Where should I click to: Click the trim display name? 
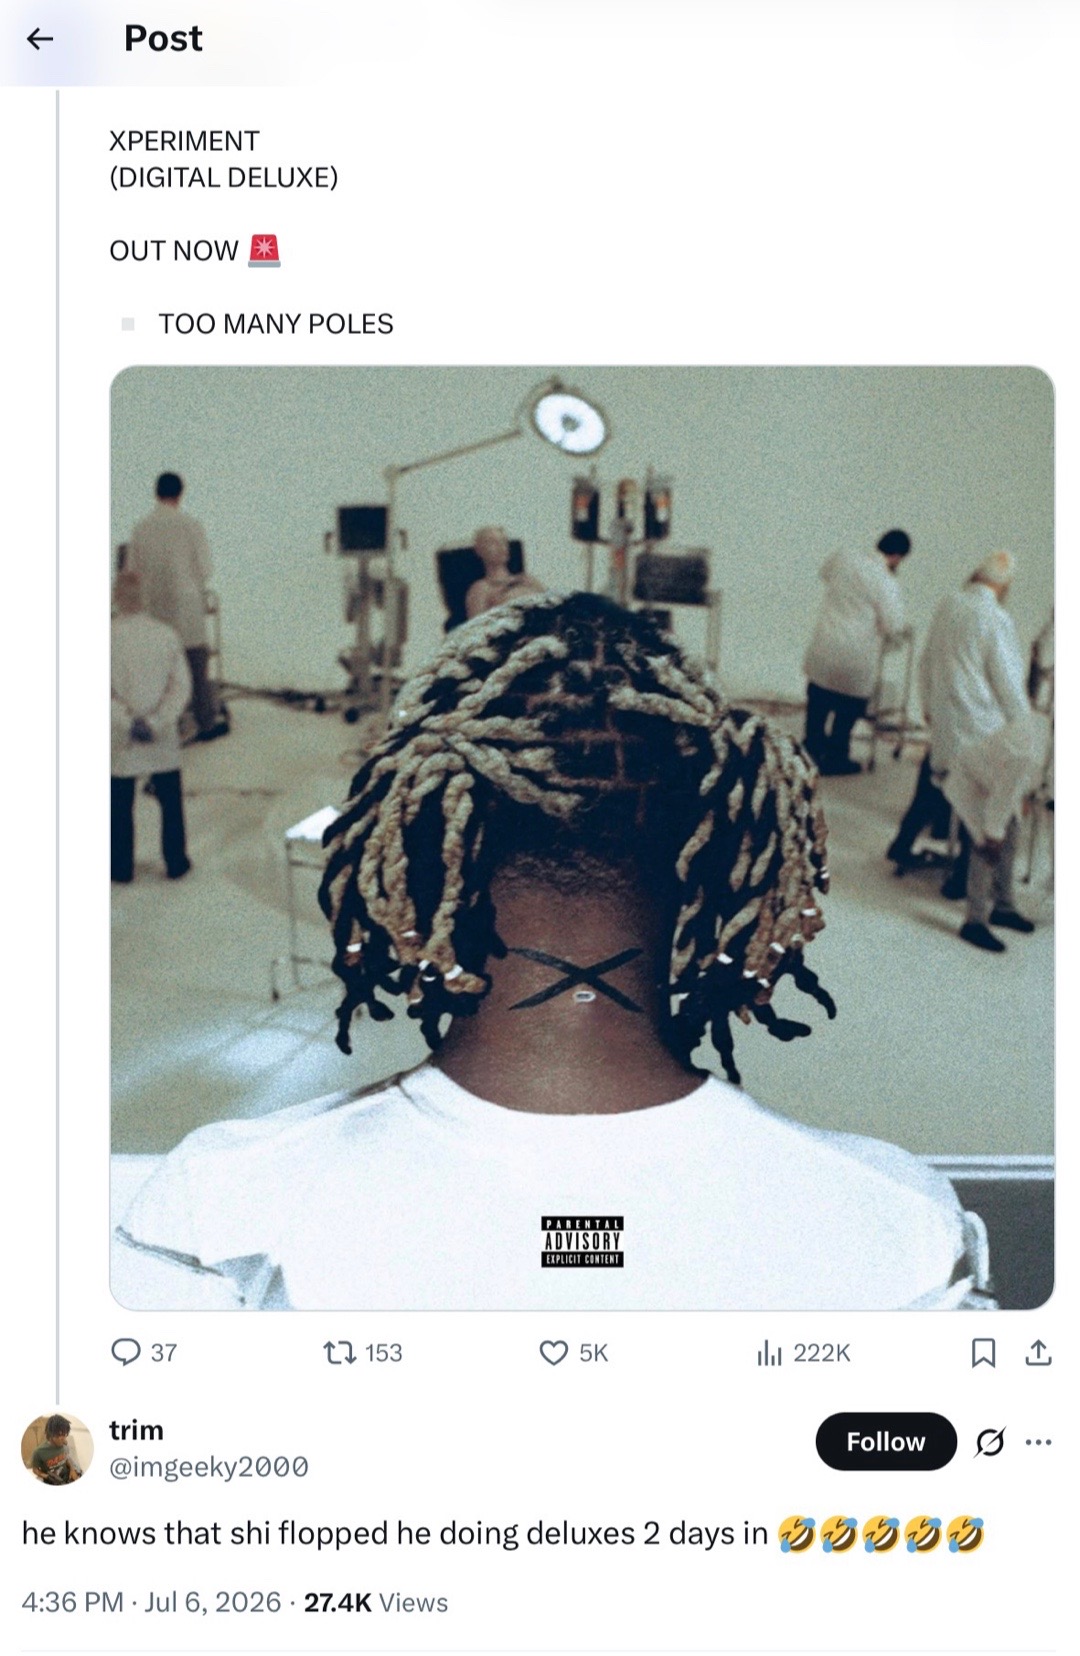[136, 1430]
